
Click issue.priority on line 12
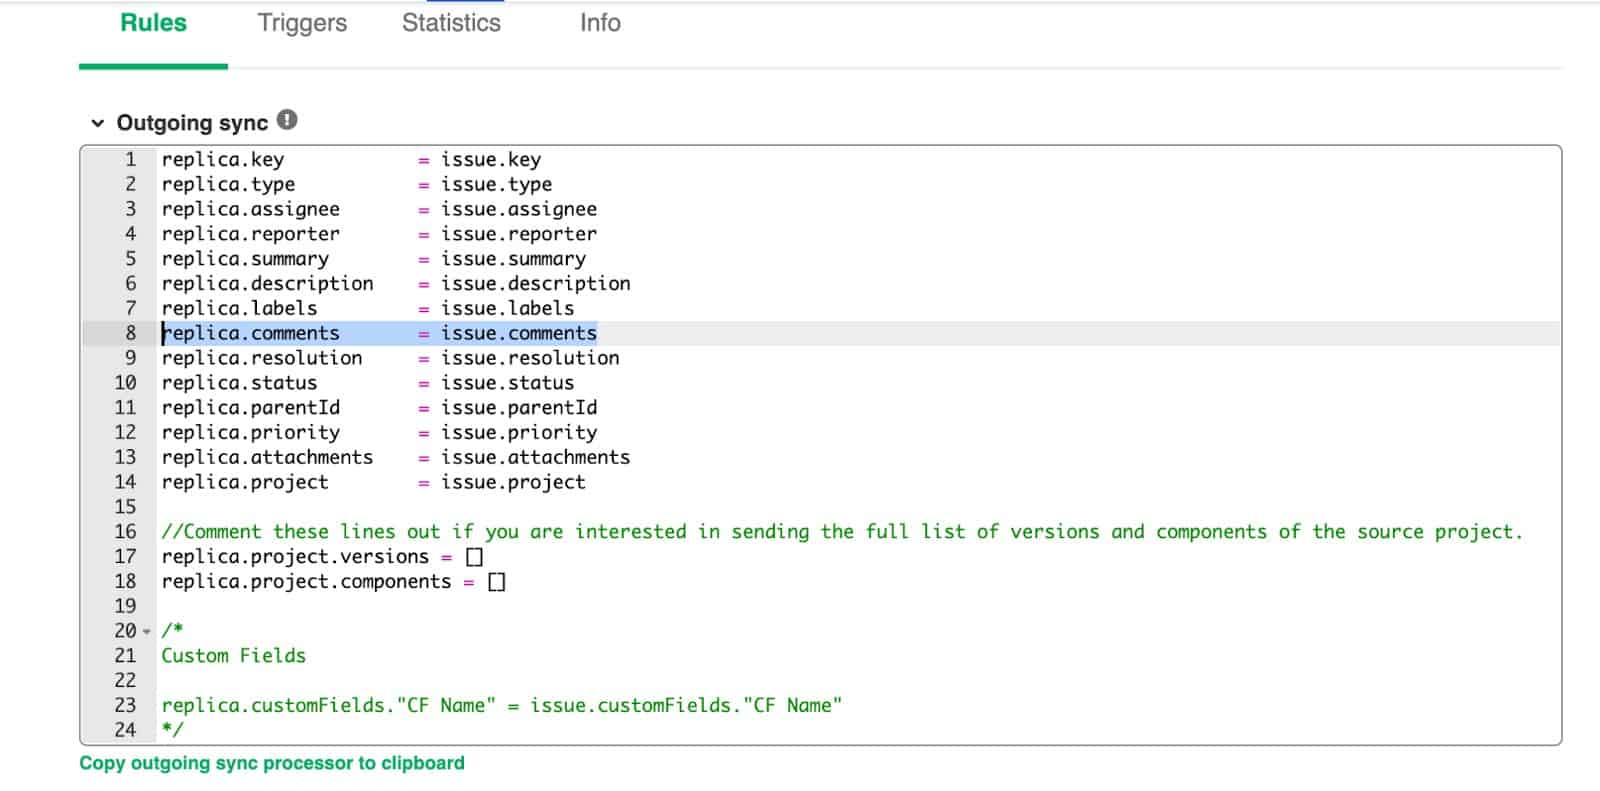(519, 433)
